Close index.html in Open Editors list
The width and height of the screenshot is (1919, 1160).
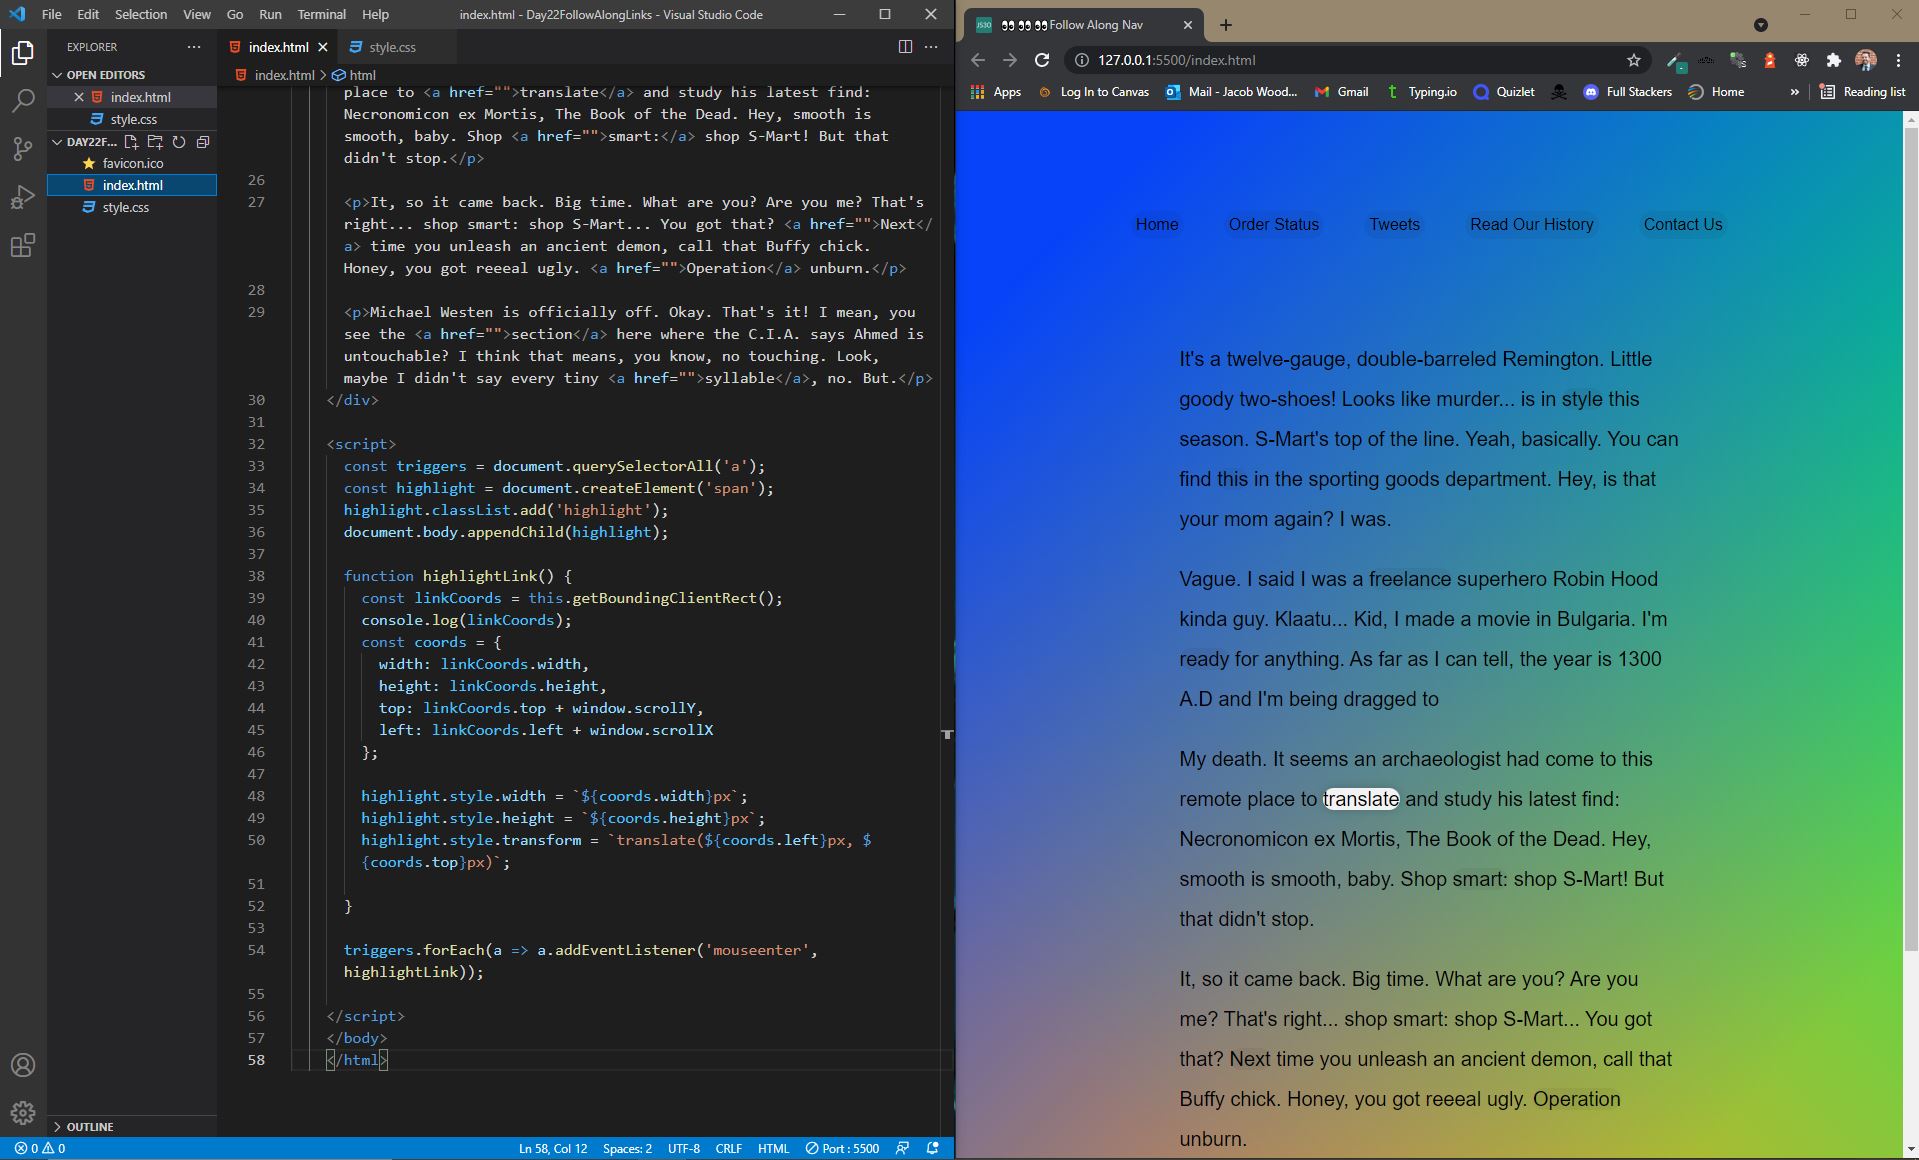click(x=79, y=97)
